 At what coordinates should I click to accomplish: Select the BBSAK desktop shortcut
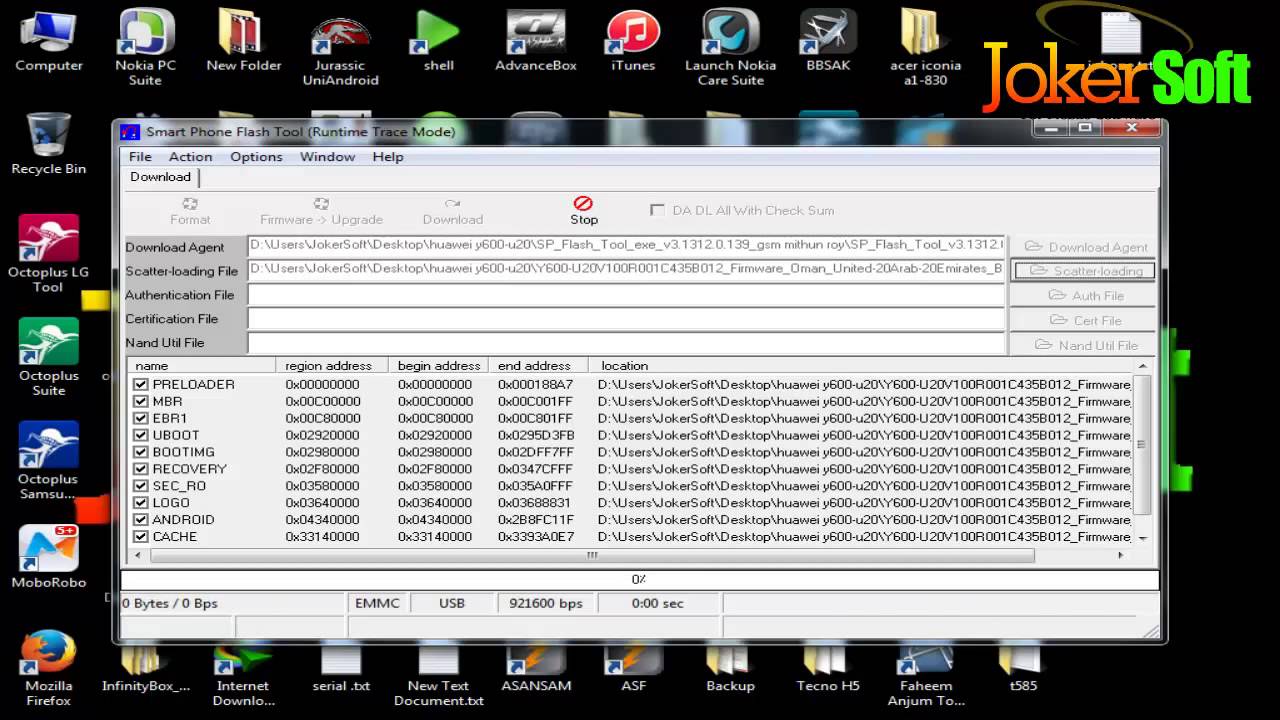pos(828,40)
